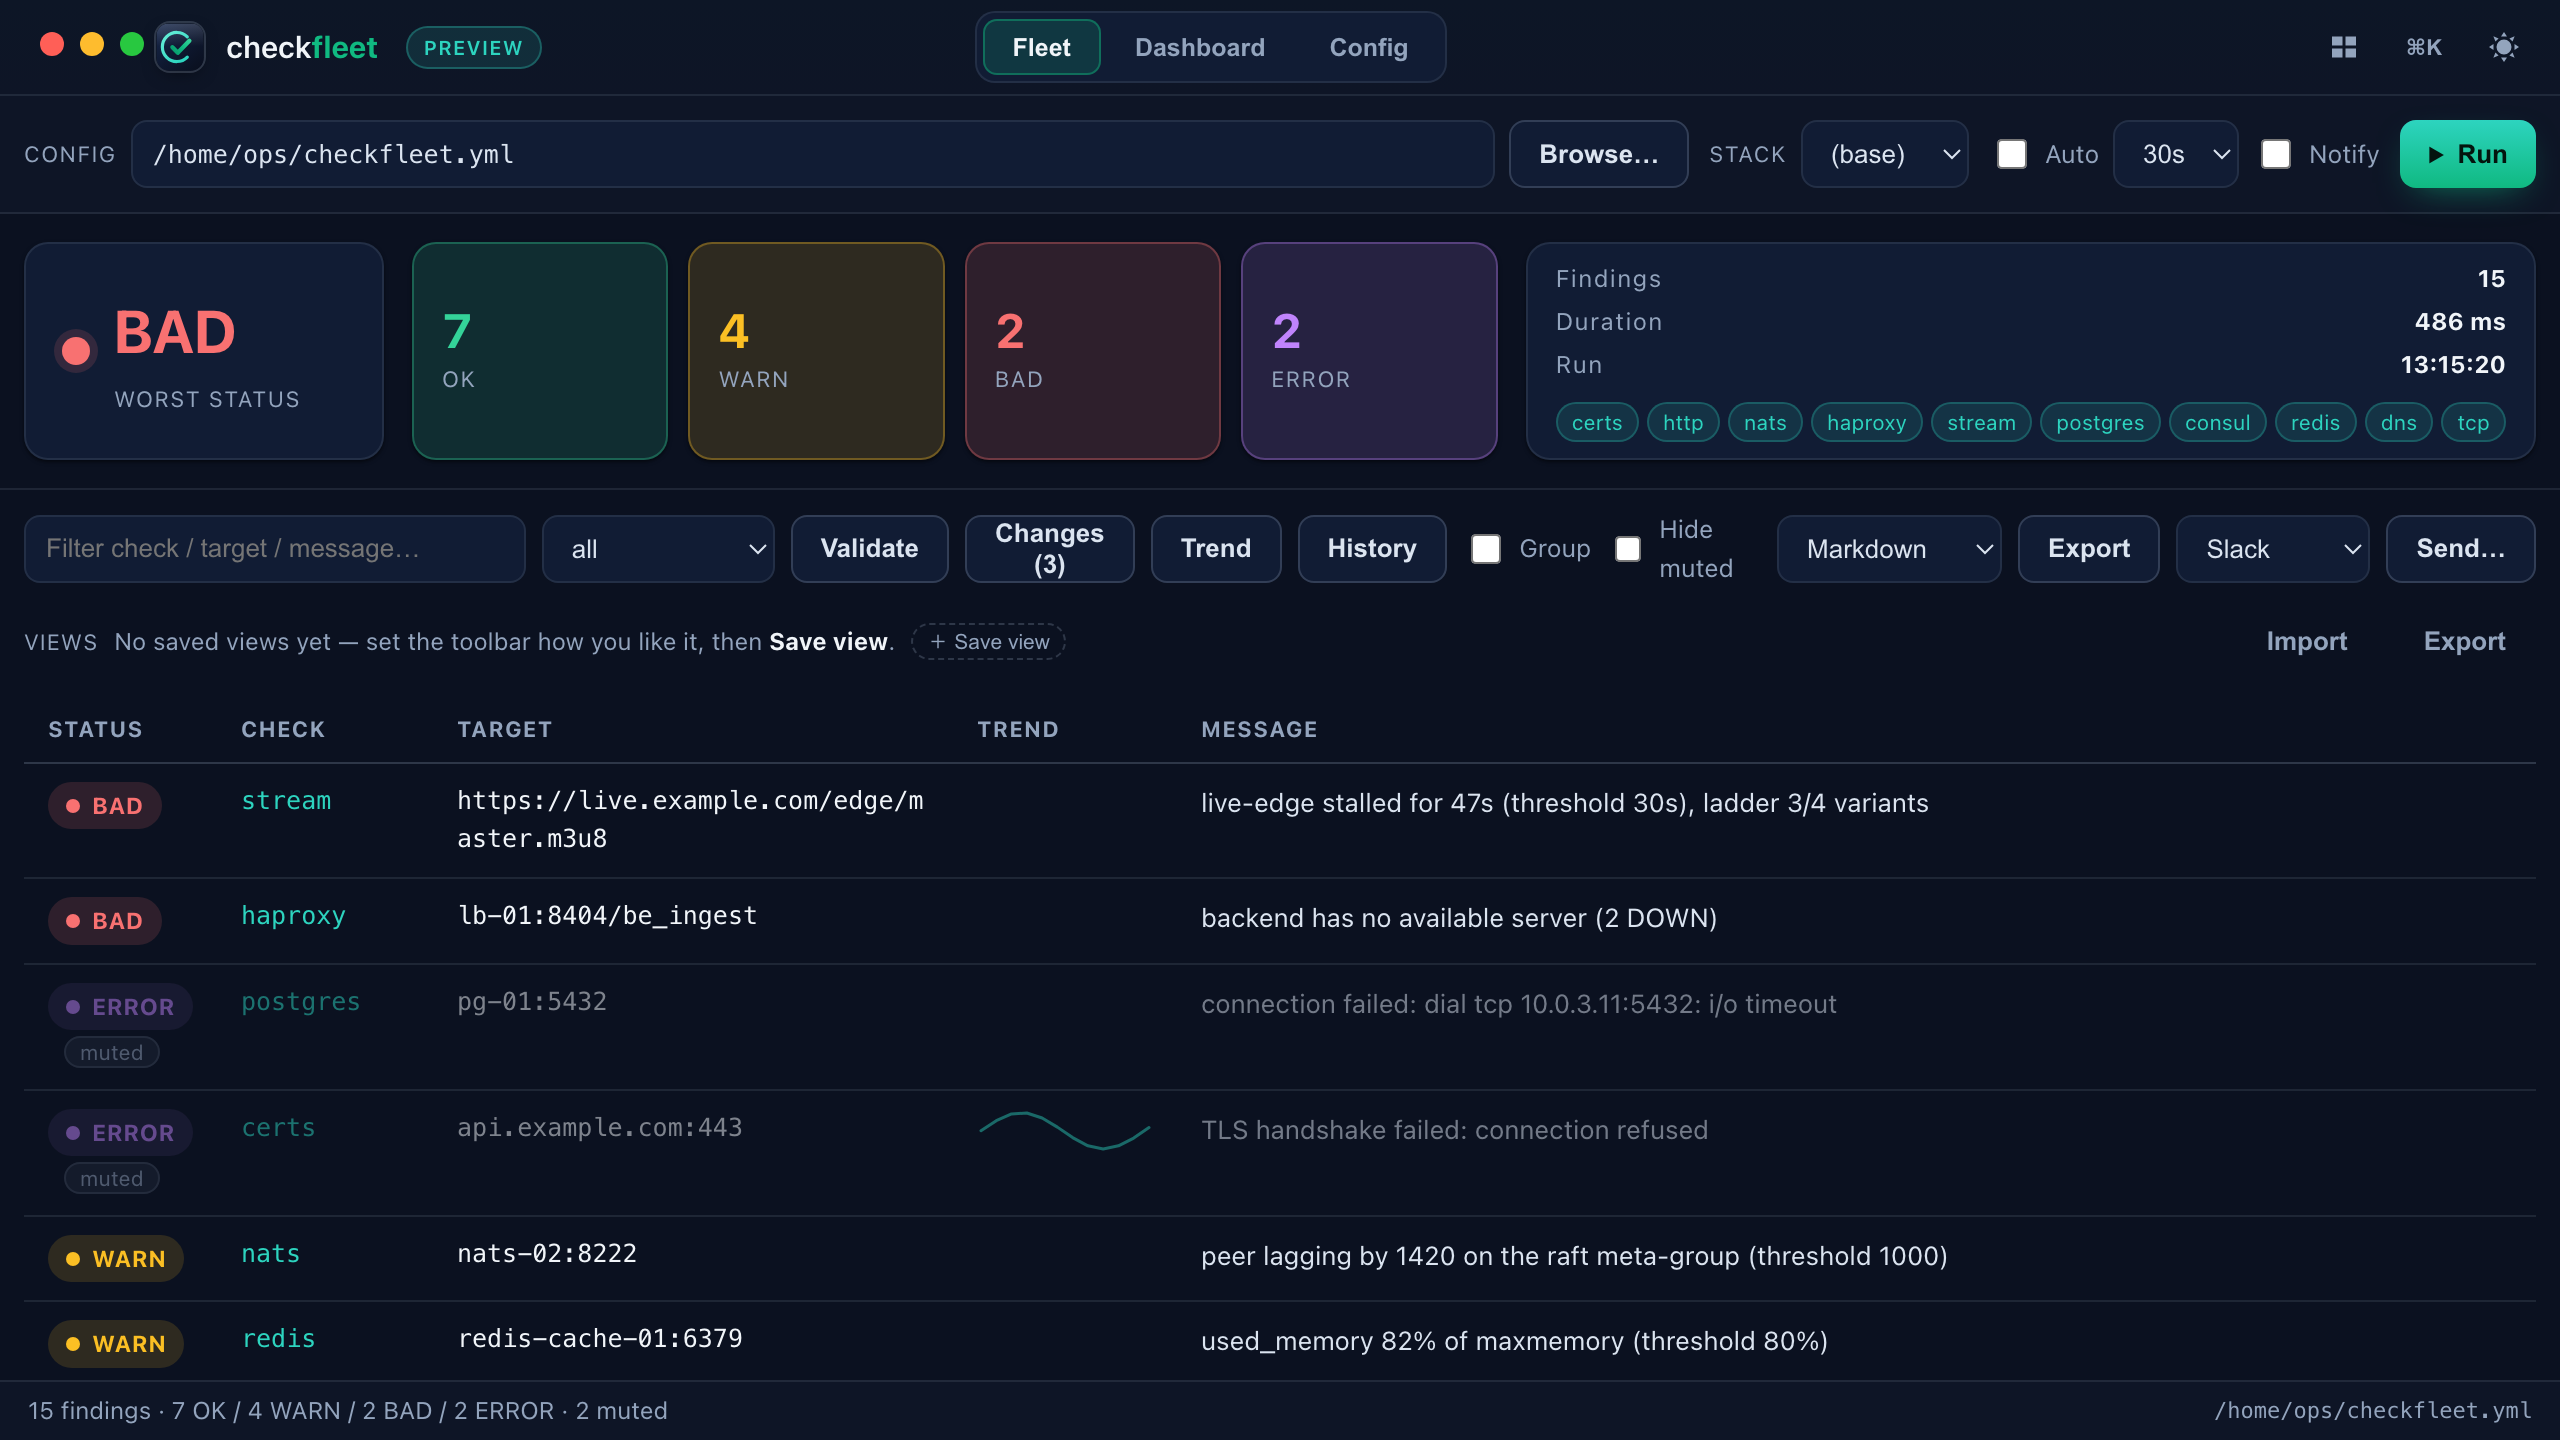Enable the Hide muted checkbox

click(1628, 548)
